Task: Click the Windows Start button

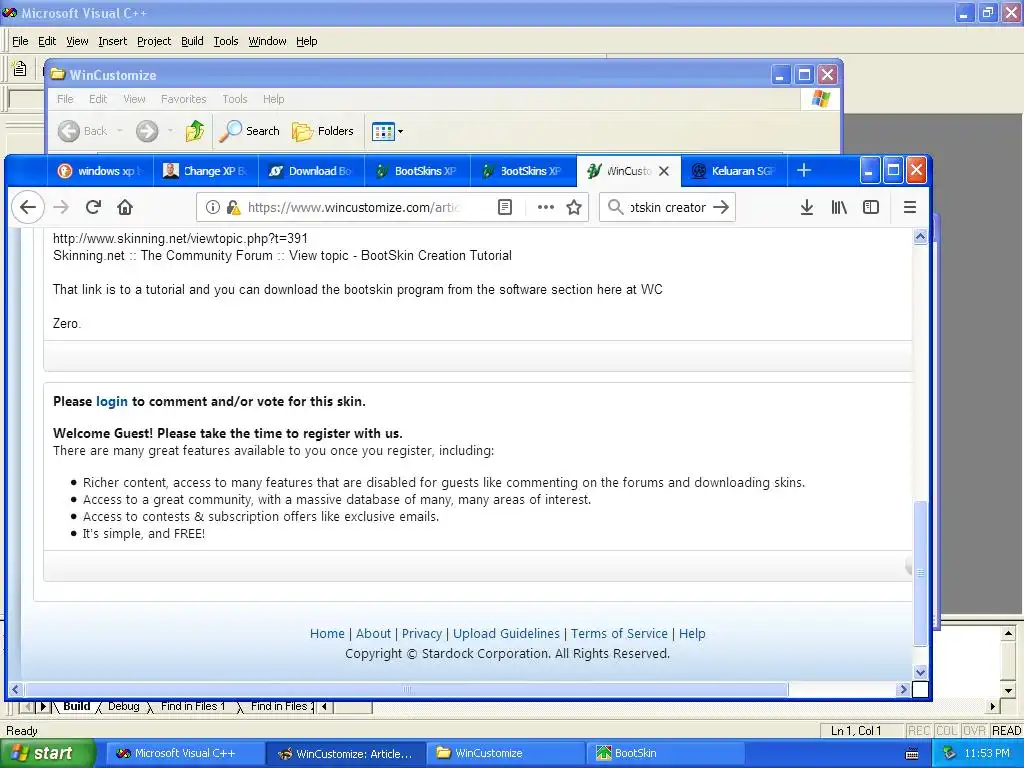Action: 47,754
